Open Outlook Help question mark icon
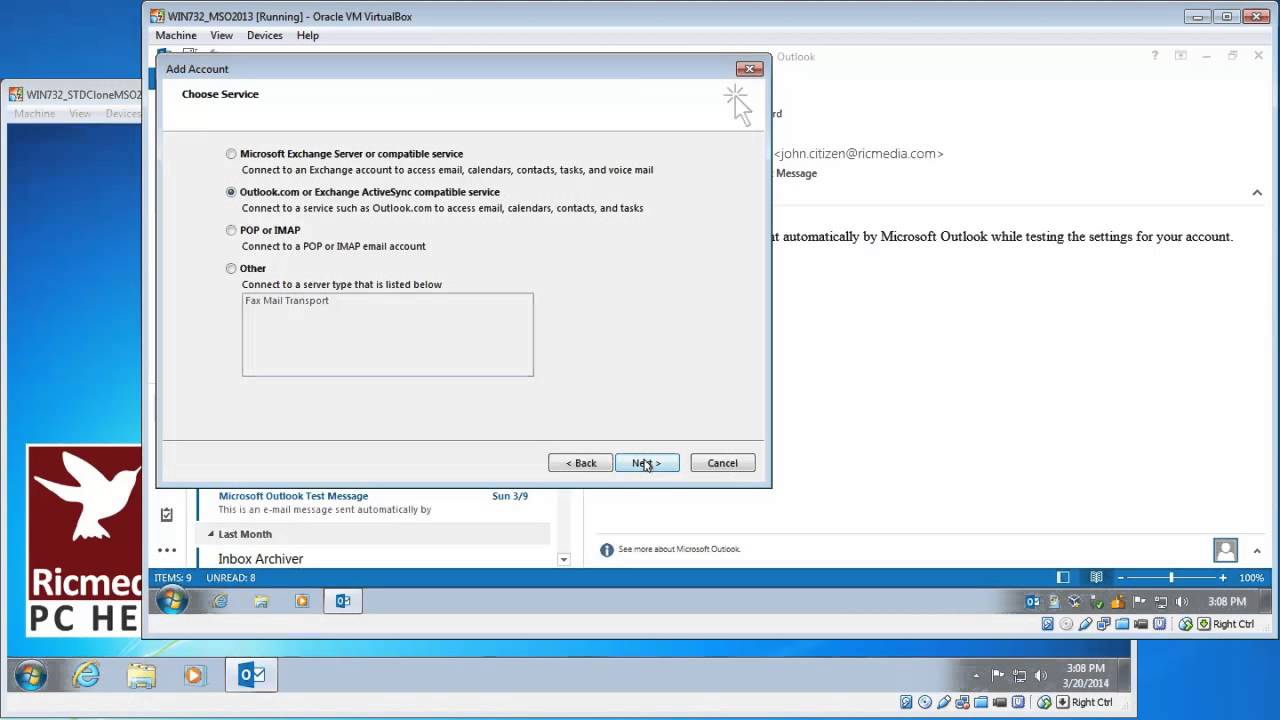The width and height of the screenshot is (1280, 720). click(x=1155, y=56)
